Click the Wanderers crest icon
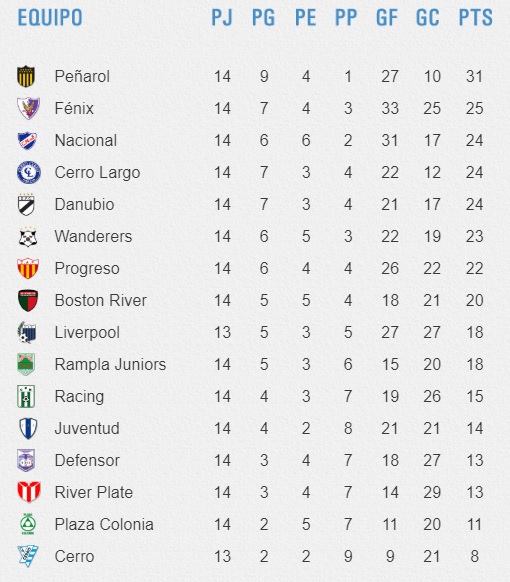Image resolution: width=510 pixels, height=582 pixels. click(28, 236)
